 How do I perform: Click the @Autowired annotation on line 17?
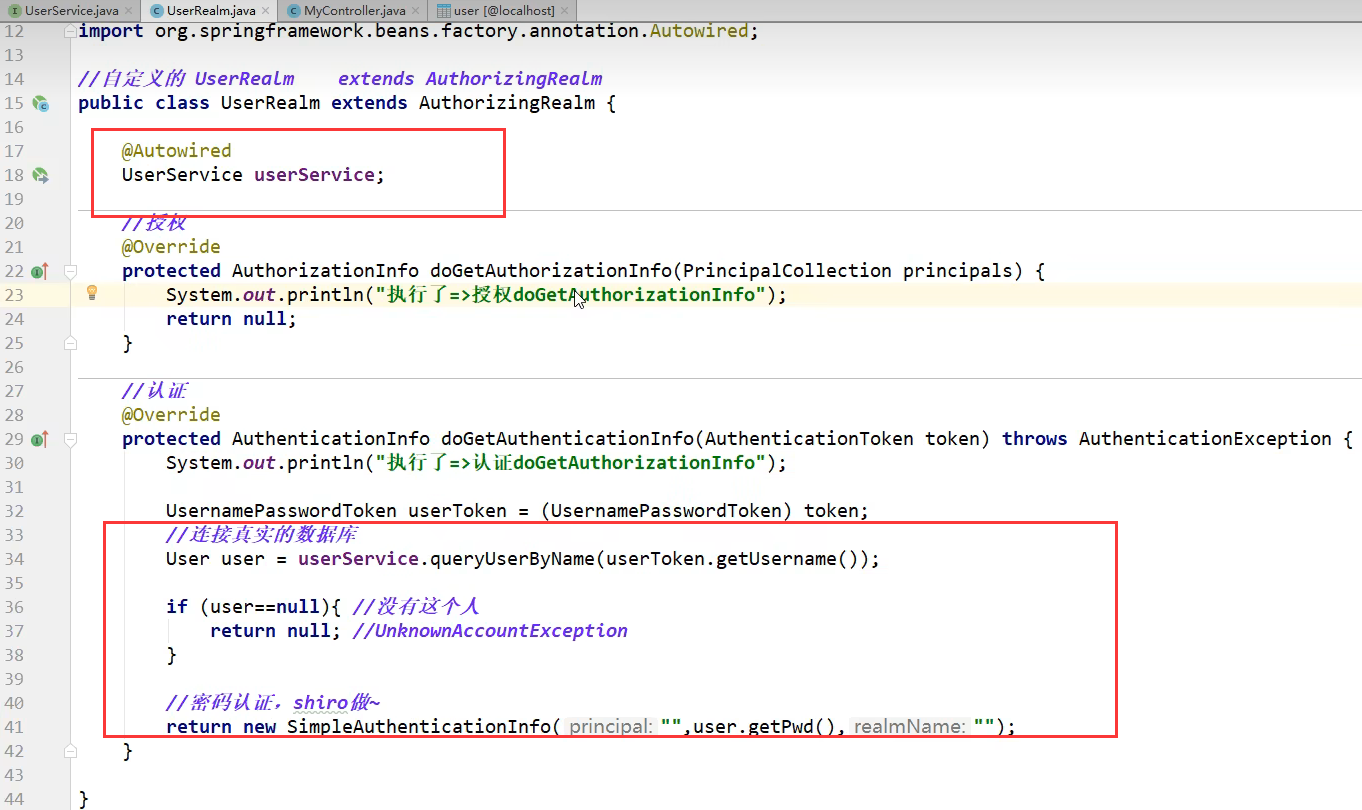coord(176,151)
